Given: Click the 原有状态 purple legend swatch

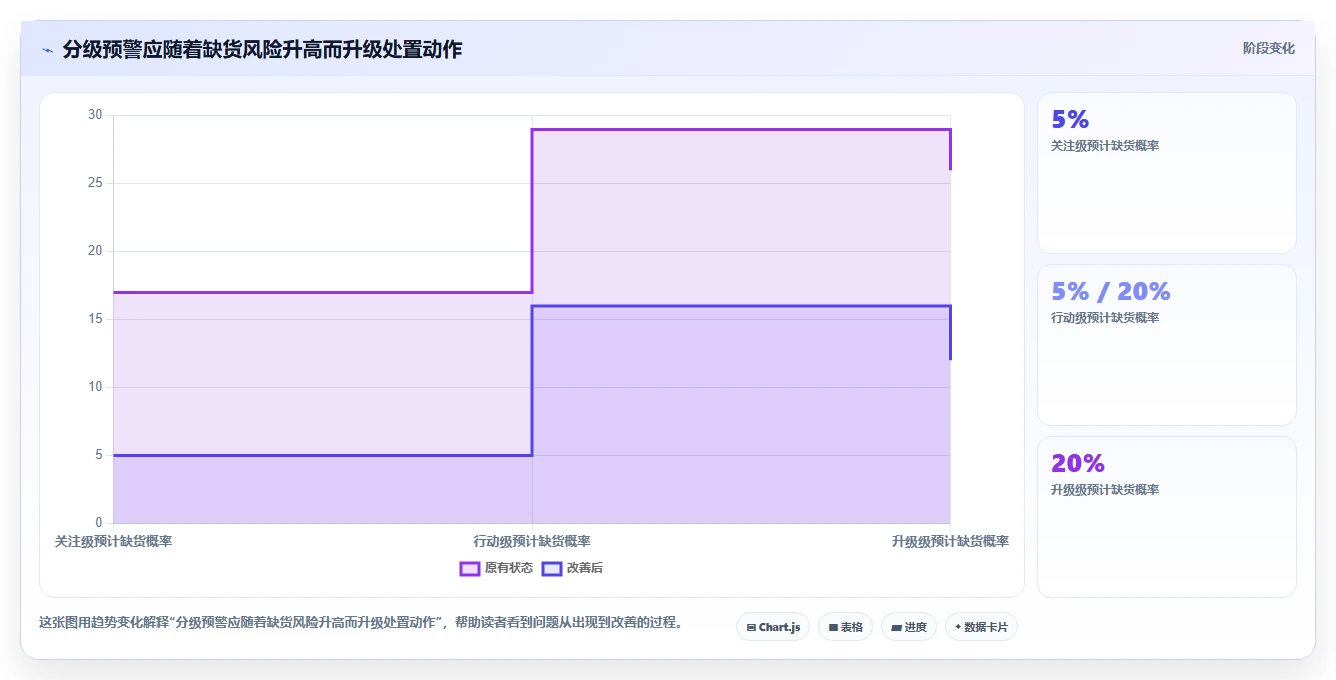Looking at the screenshot, I should (x=470, y=568).
